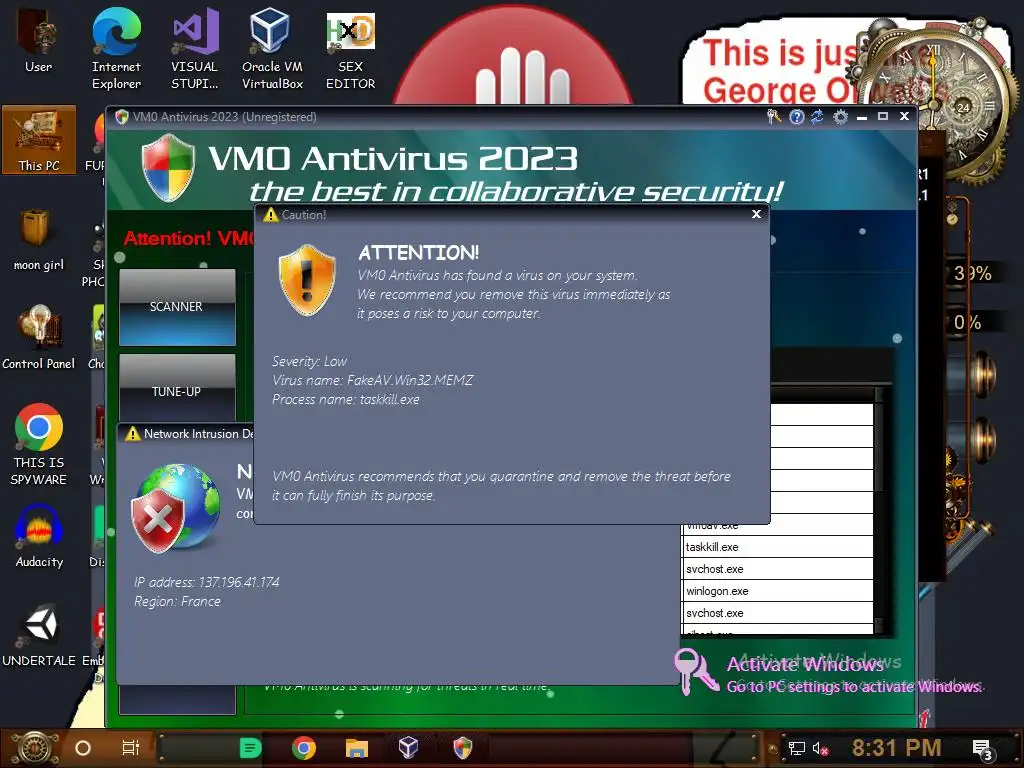1024x768 pixels.
Task: Select winlogon.exe in the process list
Action: 777,591
